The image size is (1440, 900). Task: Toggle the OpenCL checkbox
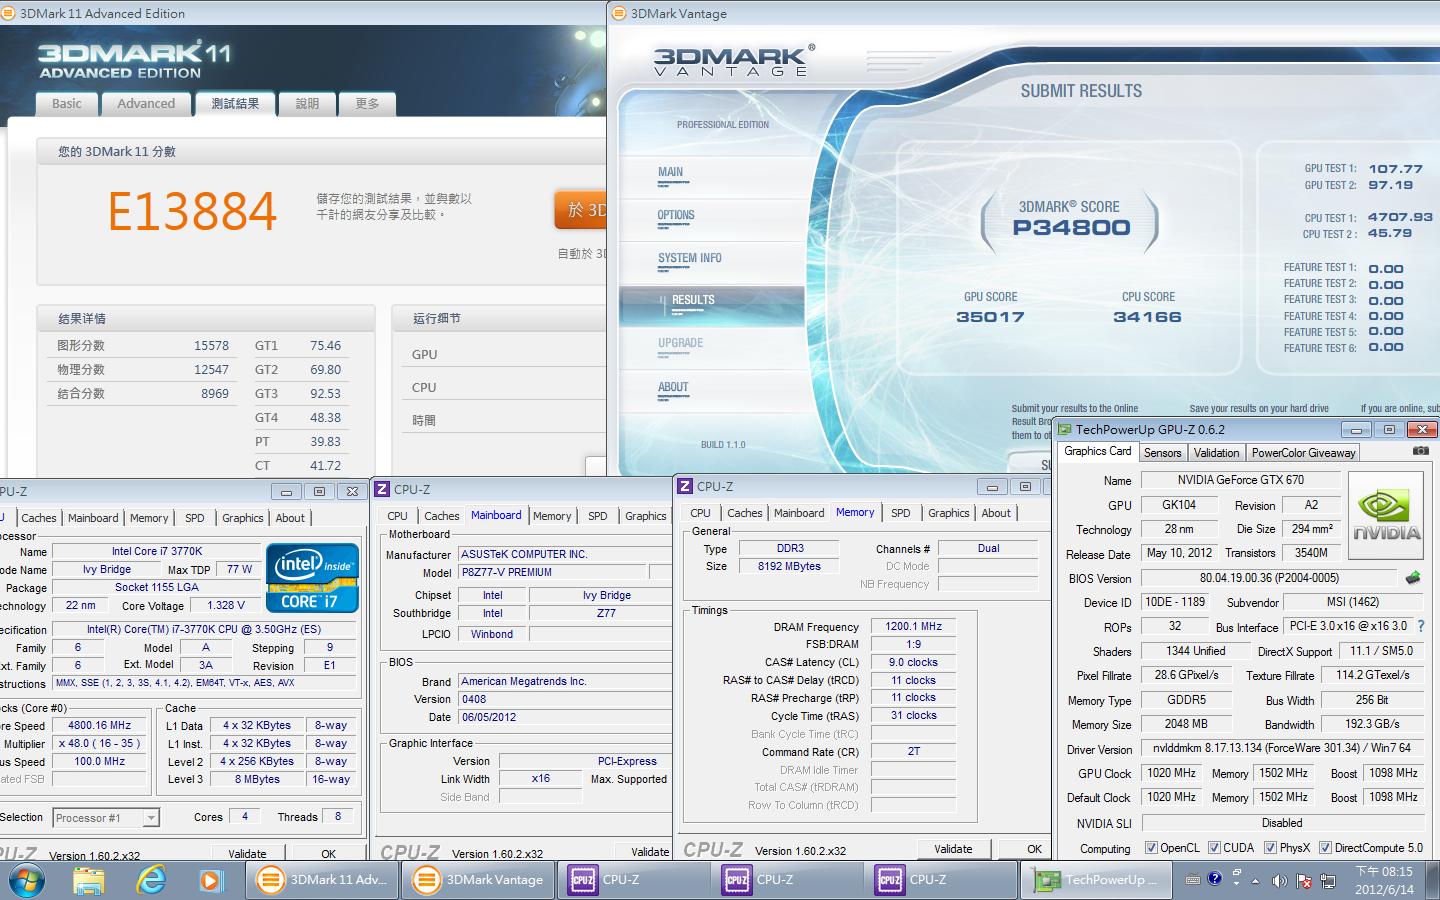coord(1151,848)
